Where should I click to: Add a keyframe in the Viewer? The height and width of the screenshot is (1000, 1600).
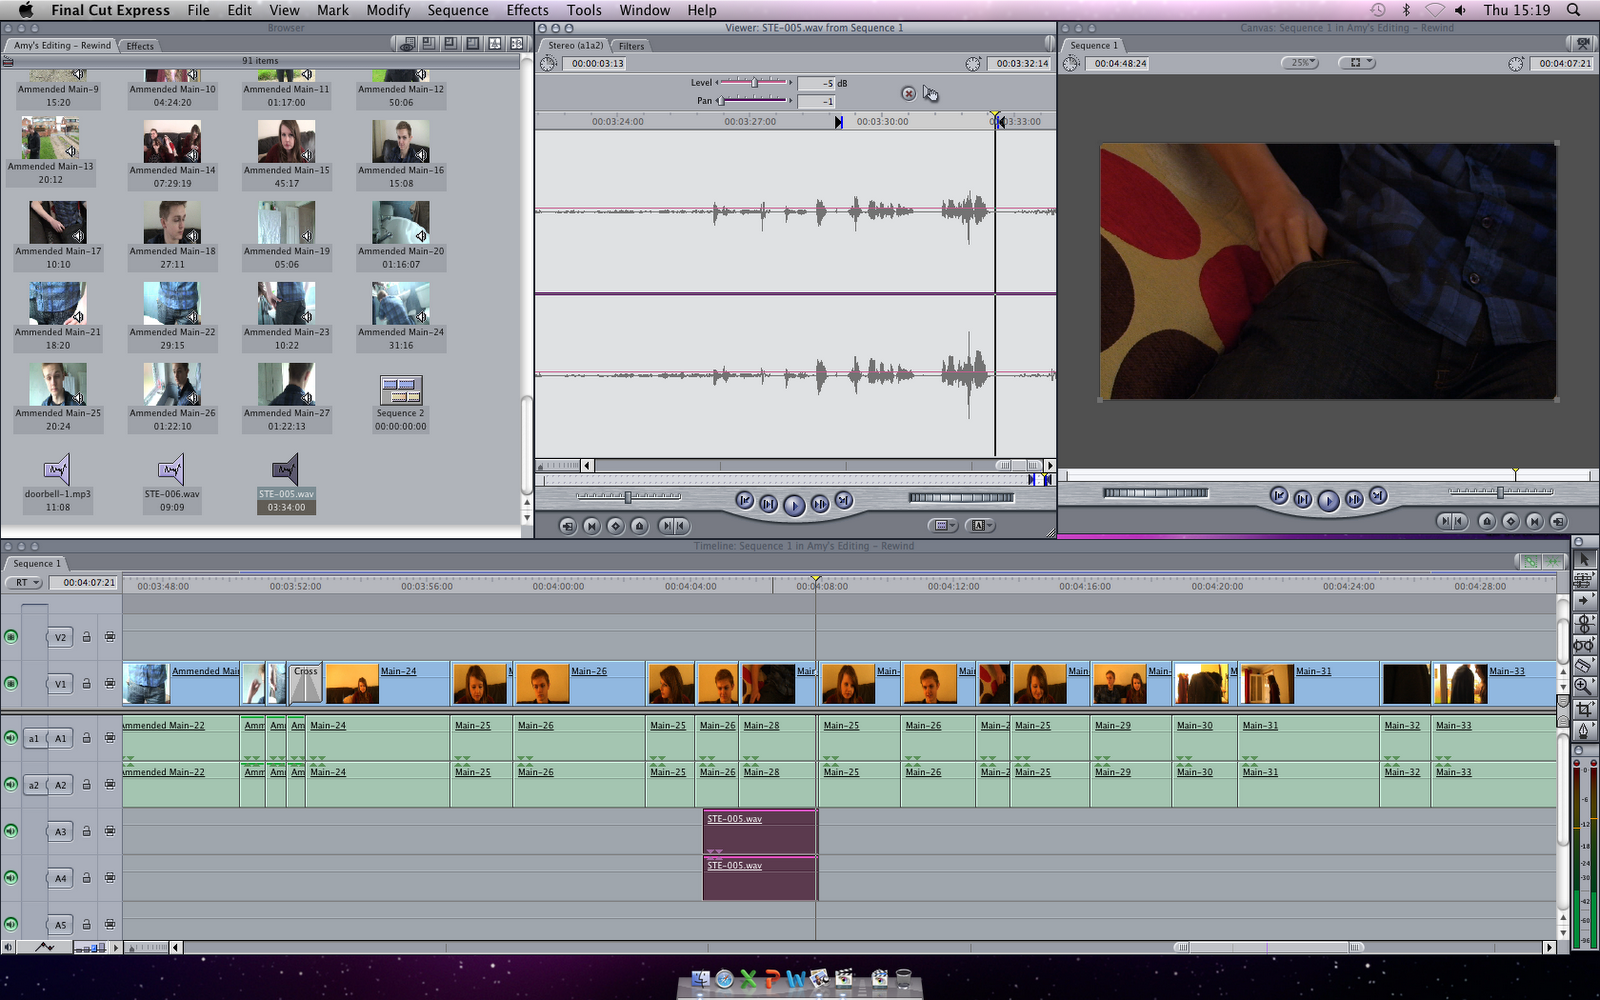(616, 526)
